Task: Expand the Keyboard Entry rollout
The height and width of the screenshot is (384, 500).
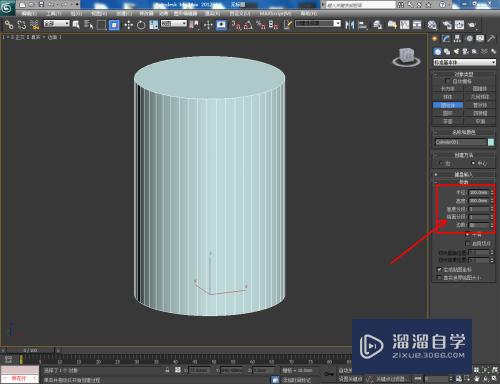Action: click(x=464, y=174)
